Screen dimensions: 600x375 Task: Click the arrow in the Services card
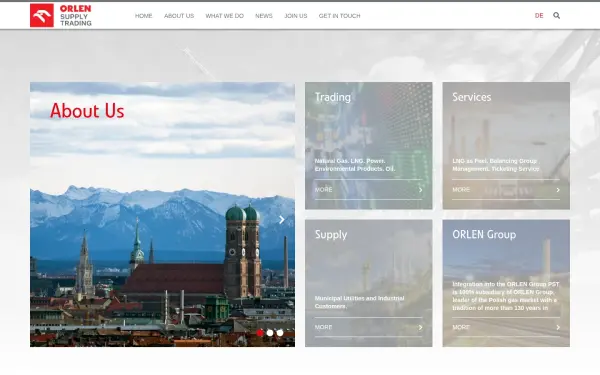coord(558,190)
